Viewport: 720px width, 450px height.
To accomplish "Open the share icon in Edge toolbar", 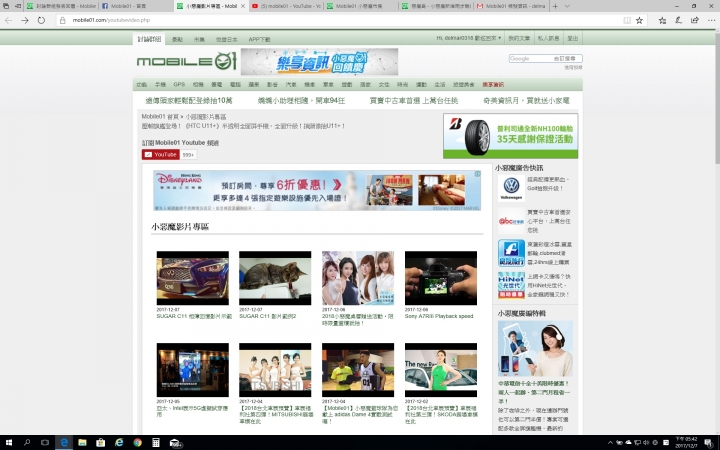I will point(695,20).
